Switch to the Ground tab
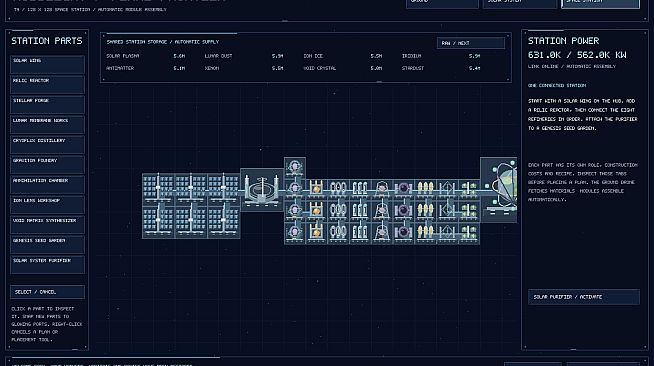This screenshot has width=654, height=366. click(x=442, y=3)
